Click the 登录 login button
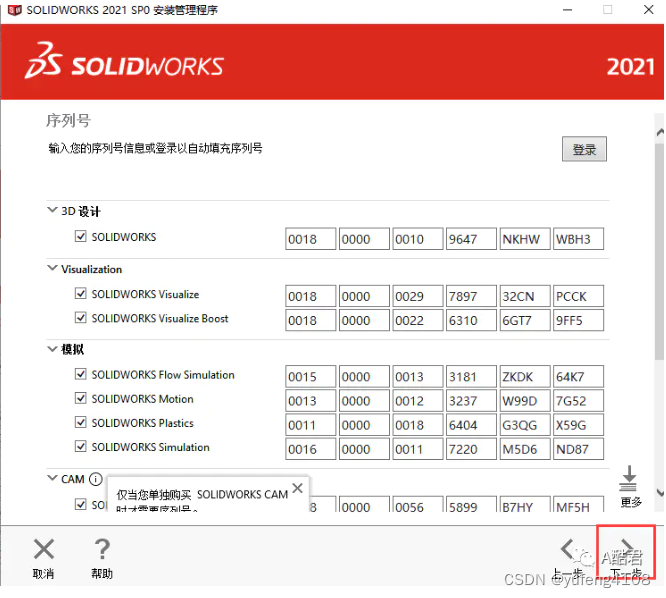 point(584,149)
